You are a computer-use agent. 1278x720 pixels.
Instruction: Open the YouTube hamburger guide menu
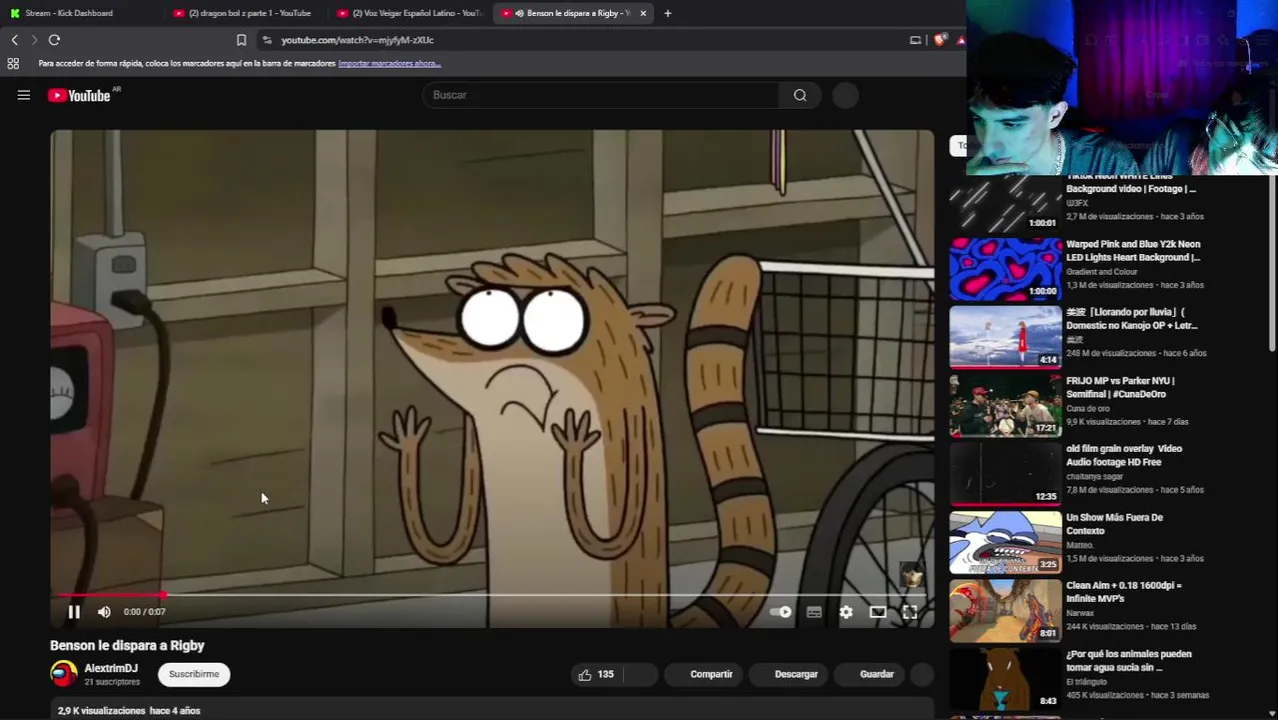(x=24, y=95)
